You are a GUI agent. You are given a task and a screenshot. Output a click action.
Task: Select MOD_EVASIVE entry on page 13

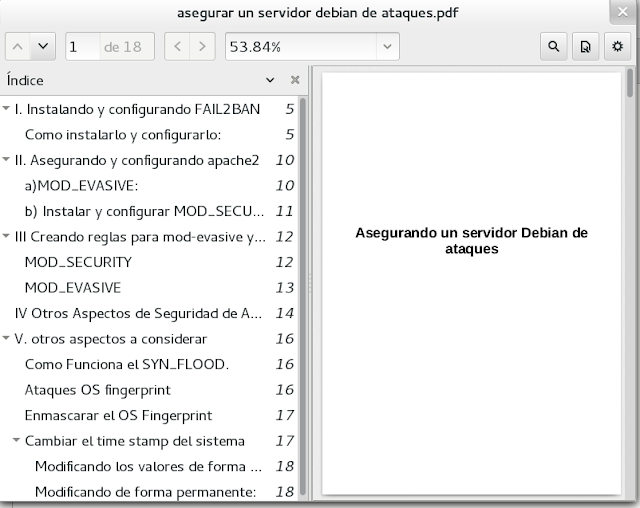(73, 288)
